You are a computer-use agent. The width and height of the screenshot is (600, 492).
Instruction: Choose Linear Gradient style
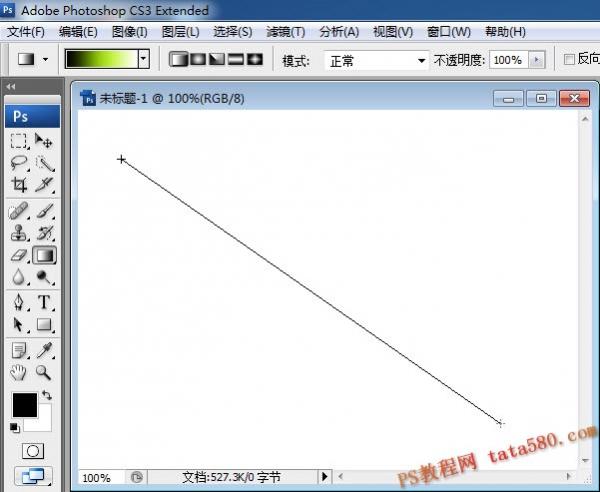(x=178, y=59)
